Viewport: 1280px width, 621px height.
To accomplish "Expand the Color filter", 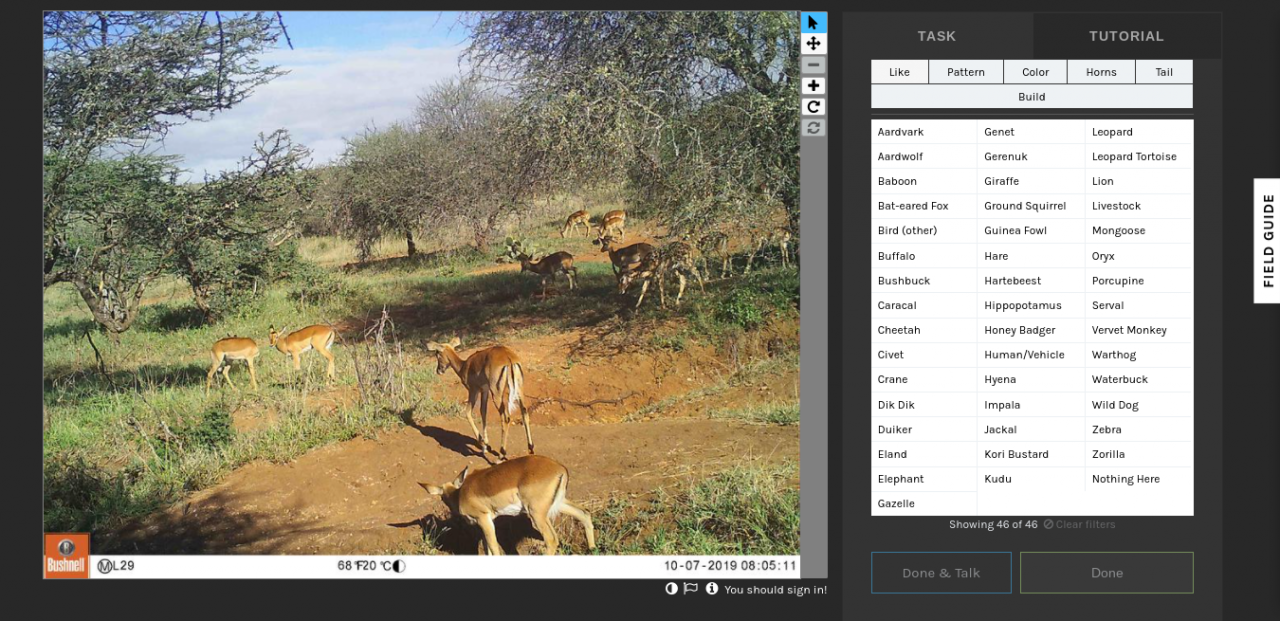I will coord(1035,72).
